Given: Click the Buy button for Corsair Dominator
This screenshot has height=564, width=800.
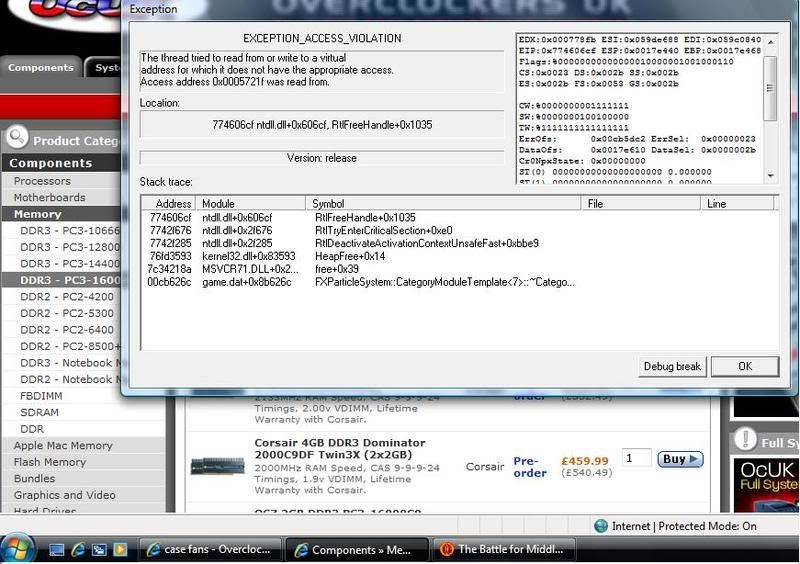Looking at the screenshot, I should pyautogui.click(x=680, y=459).
